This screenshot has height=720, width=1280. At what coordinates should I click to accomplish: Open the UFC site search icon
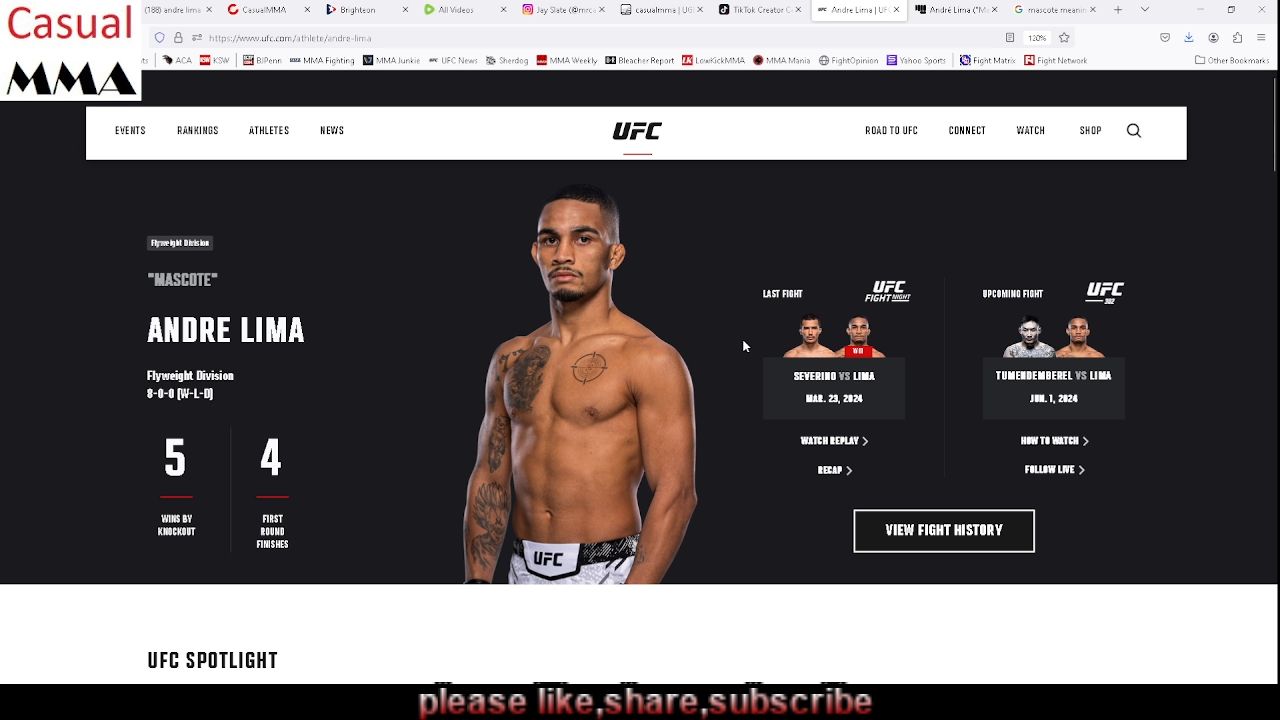click(1134, 131)
